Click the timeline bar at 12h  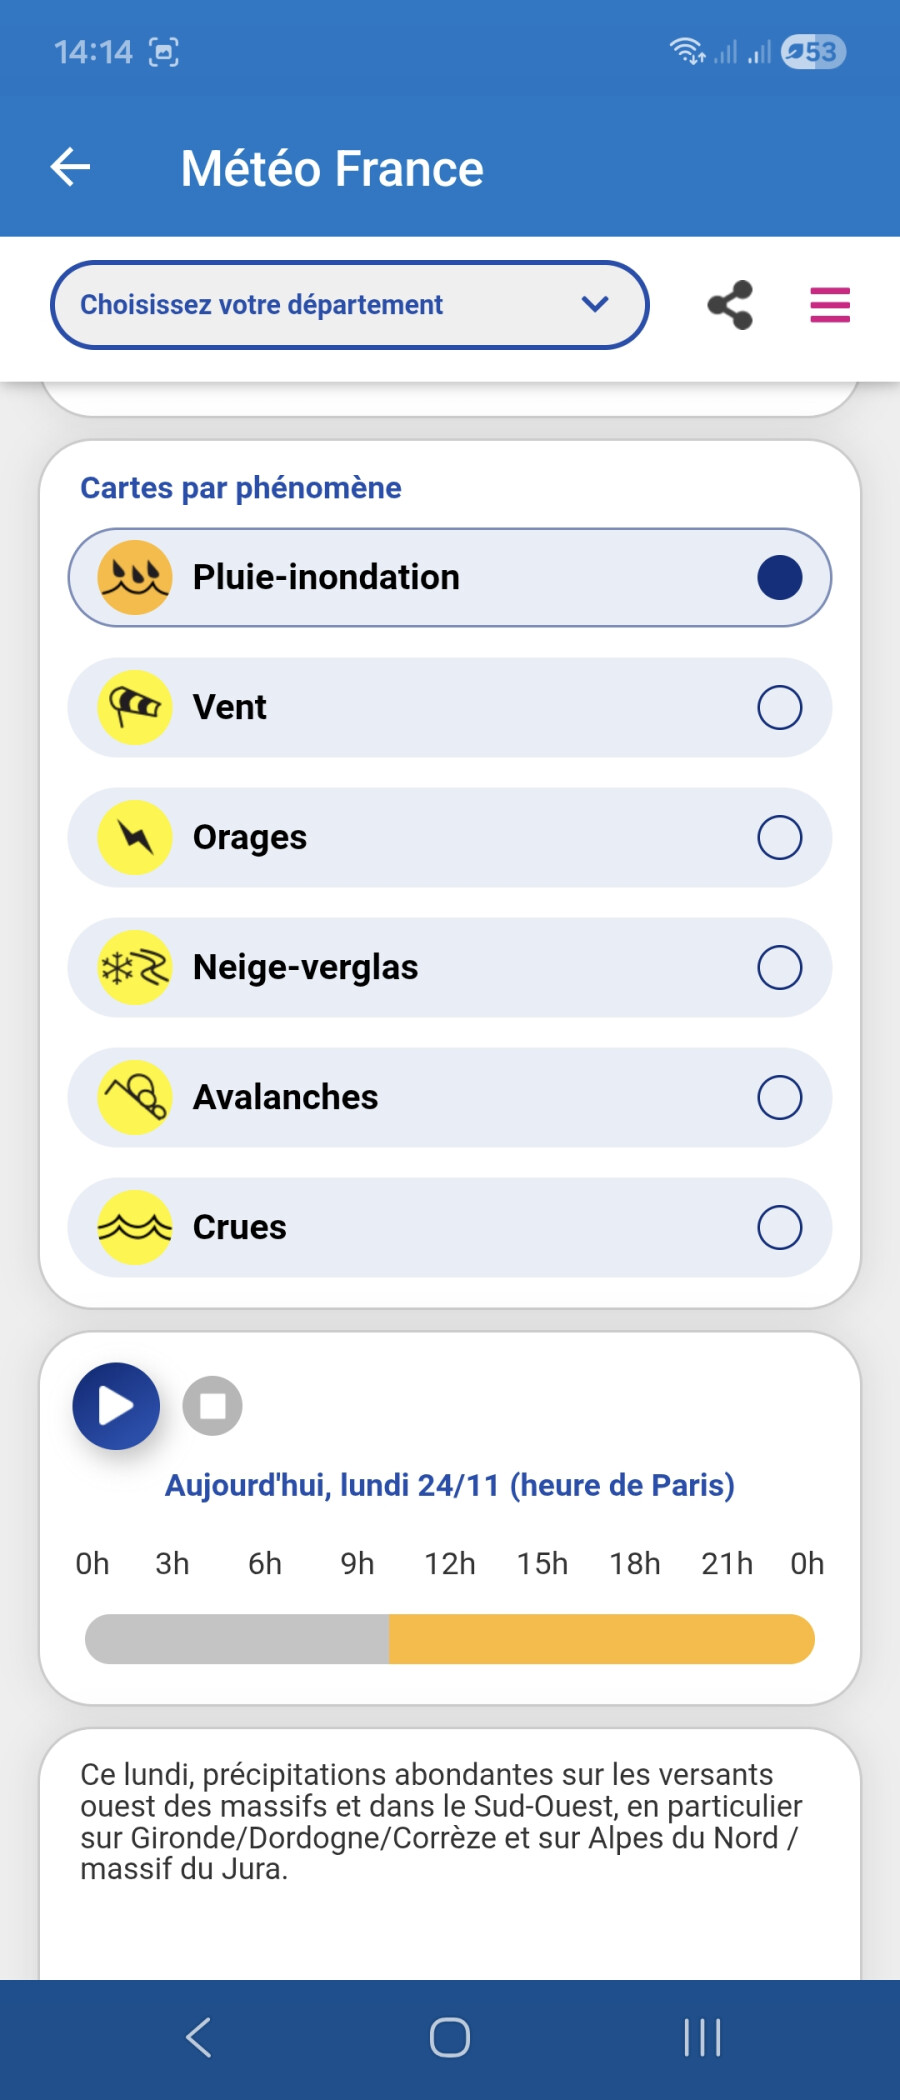click(450, 1639)
